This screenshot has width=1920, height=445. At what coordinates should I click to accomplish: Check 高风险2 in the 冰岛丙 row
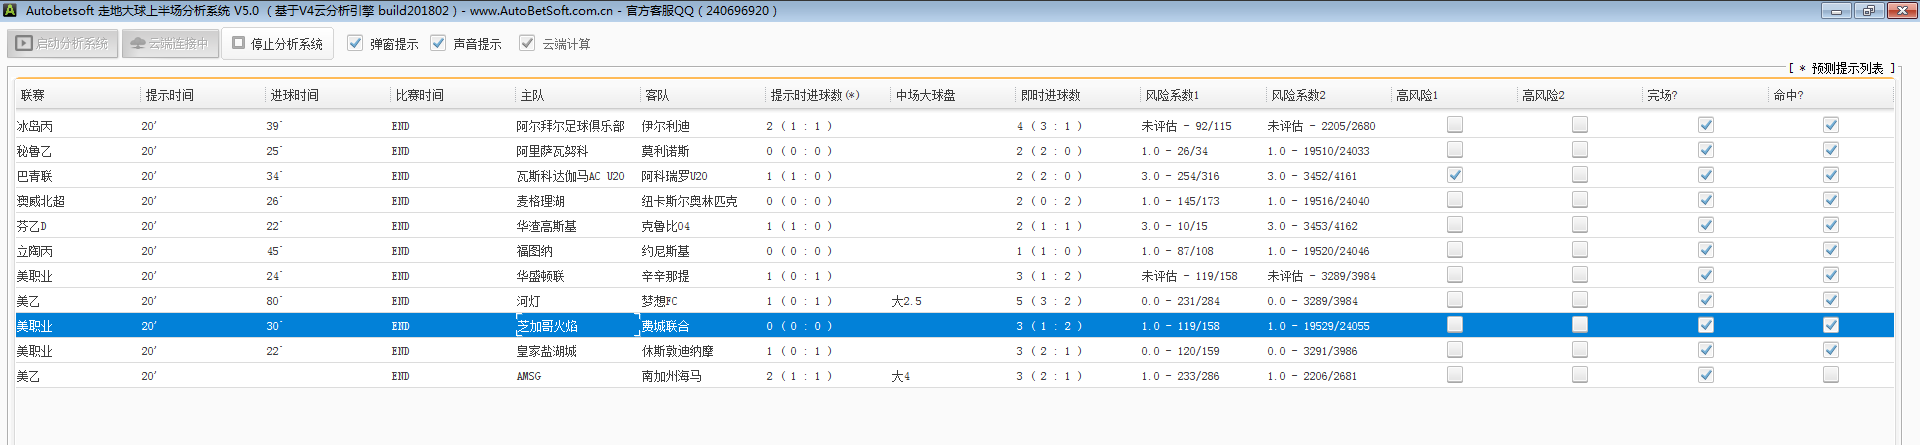(1580, 125)
